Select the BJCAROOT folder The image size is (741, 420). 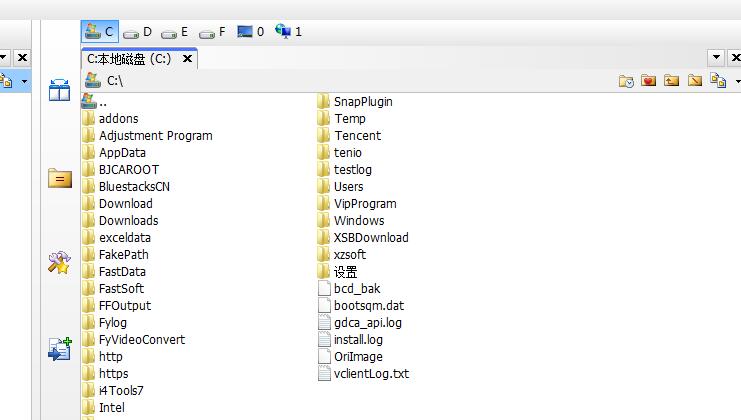(x=121, y=170)
